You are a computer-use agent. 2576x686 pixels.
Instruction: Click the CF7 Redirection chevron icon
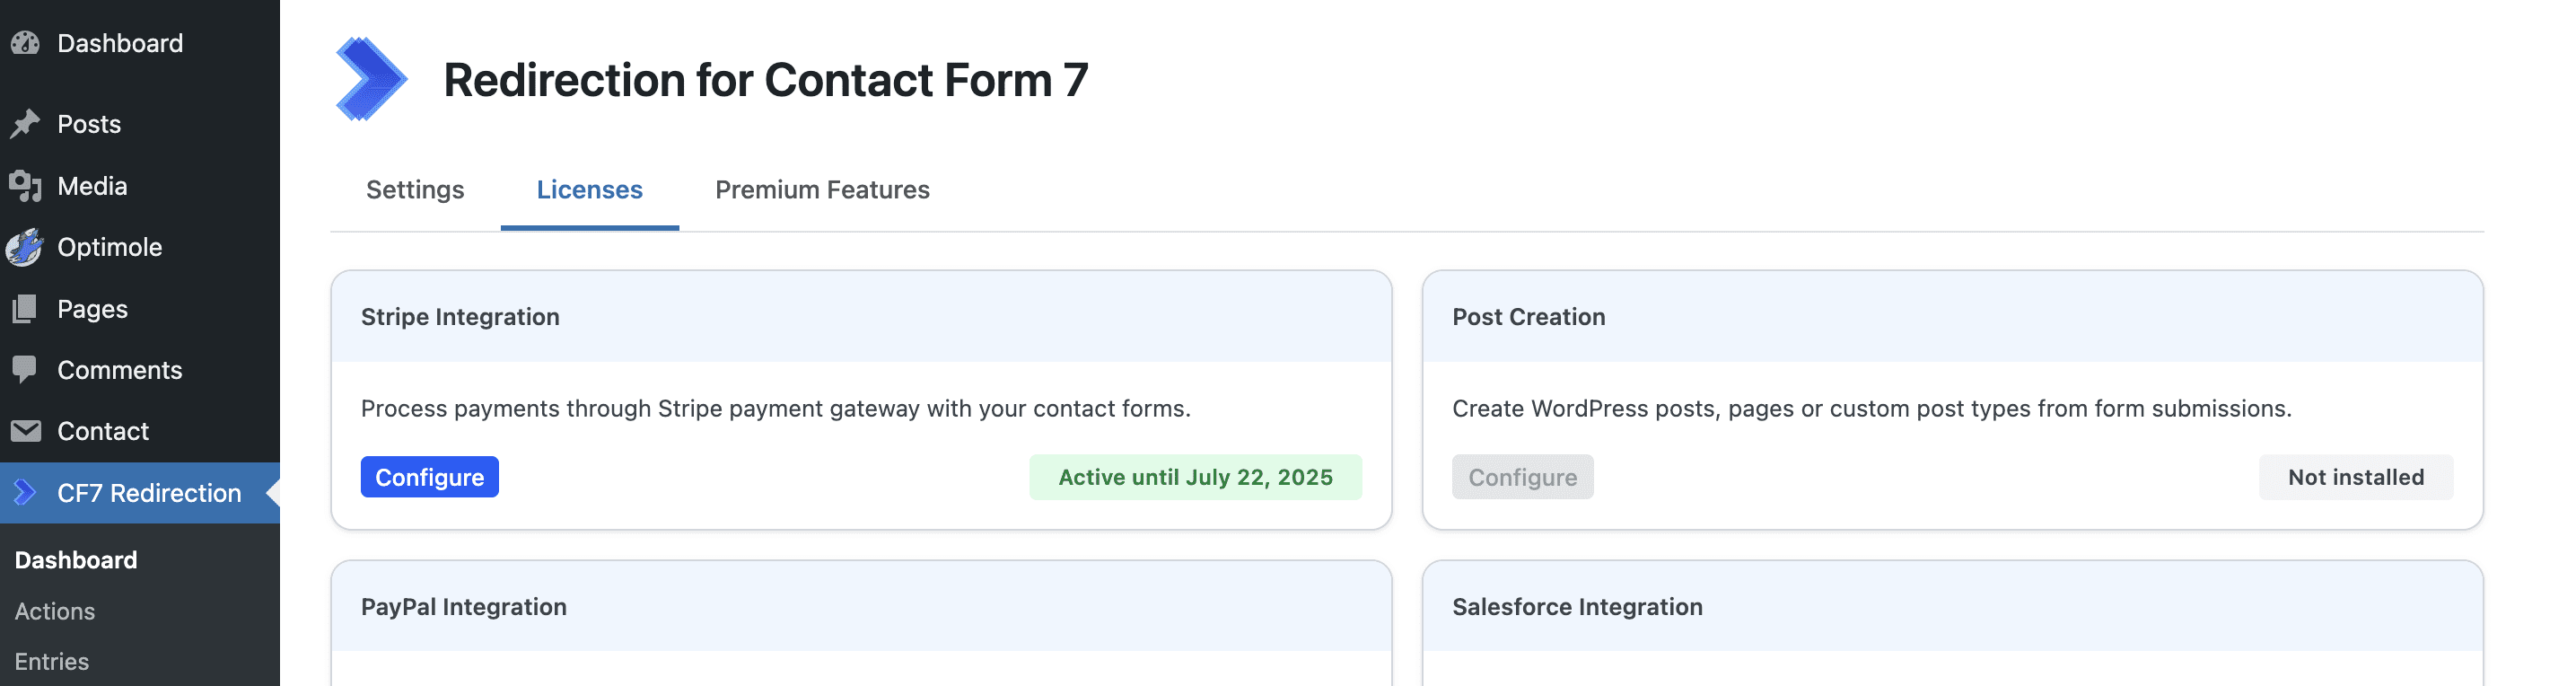(x=25, y=493)
